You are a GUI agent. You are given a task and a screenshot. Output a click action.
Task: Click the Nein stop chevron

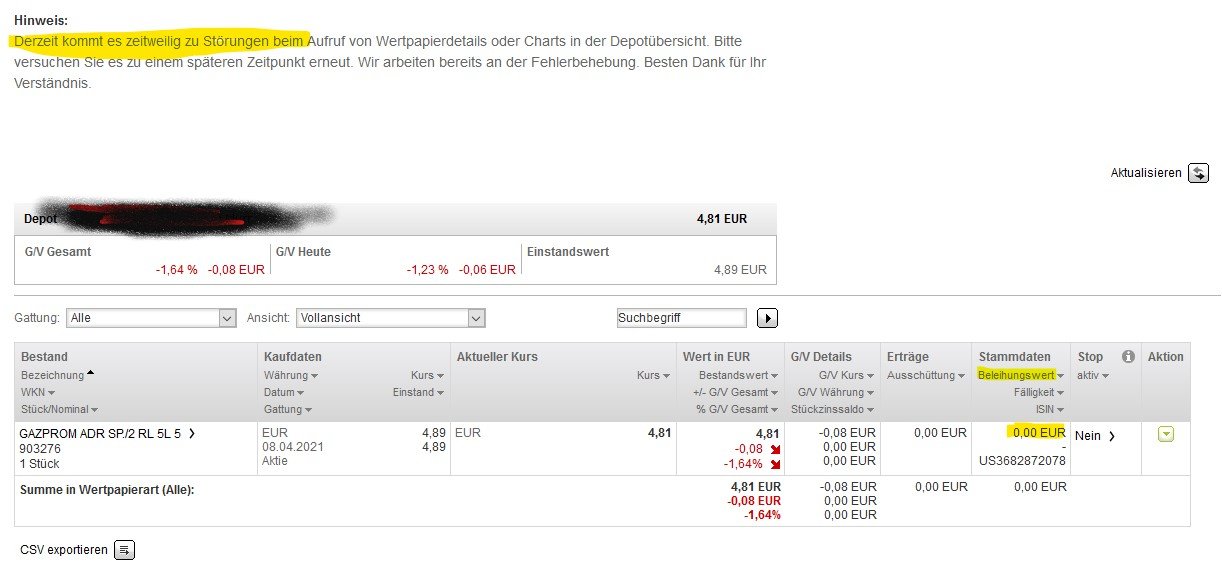[1110, 436]
